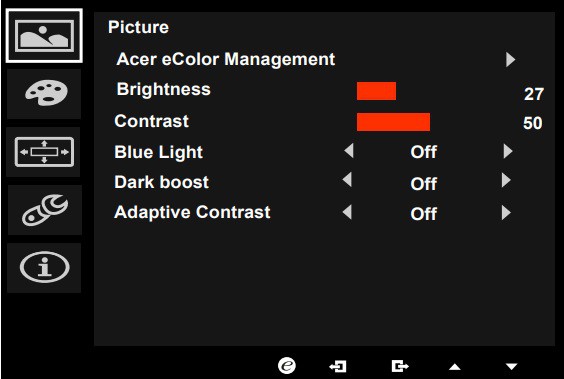Click the eColor 'e' icon at bottom
564x379 pixels.
click(287, 366)
